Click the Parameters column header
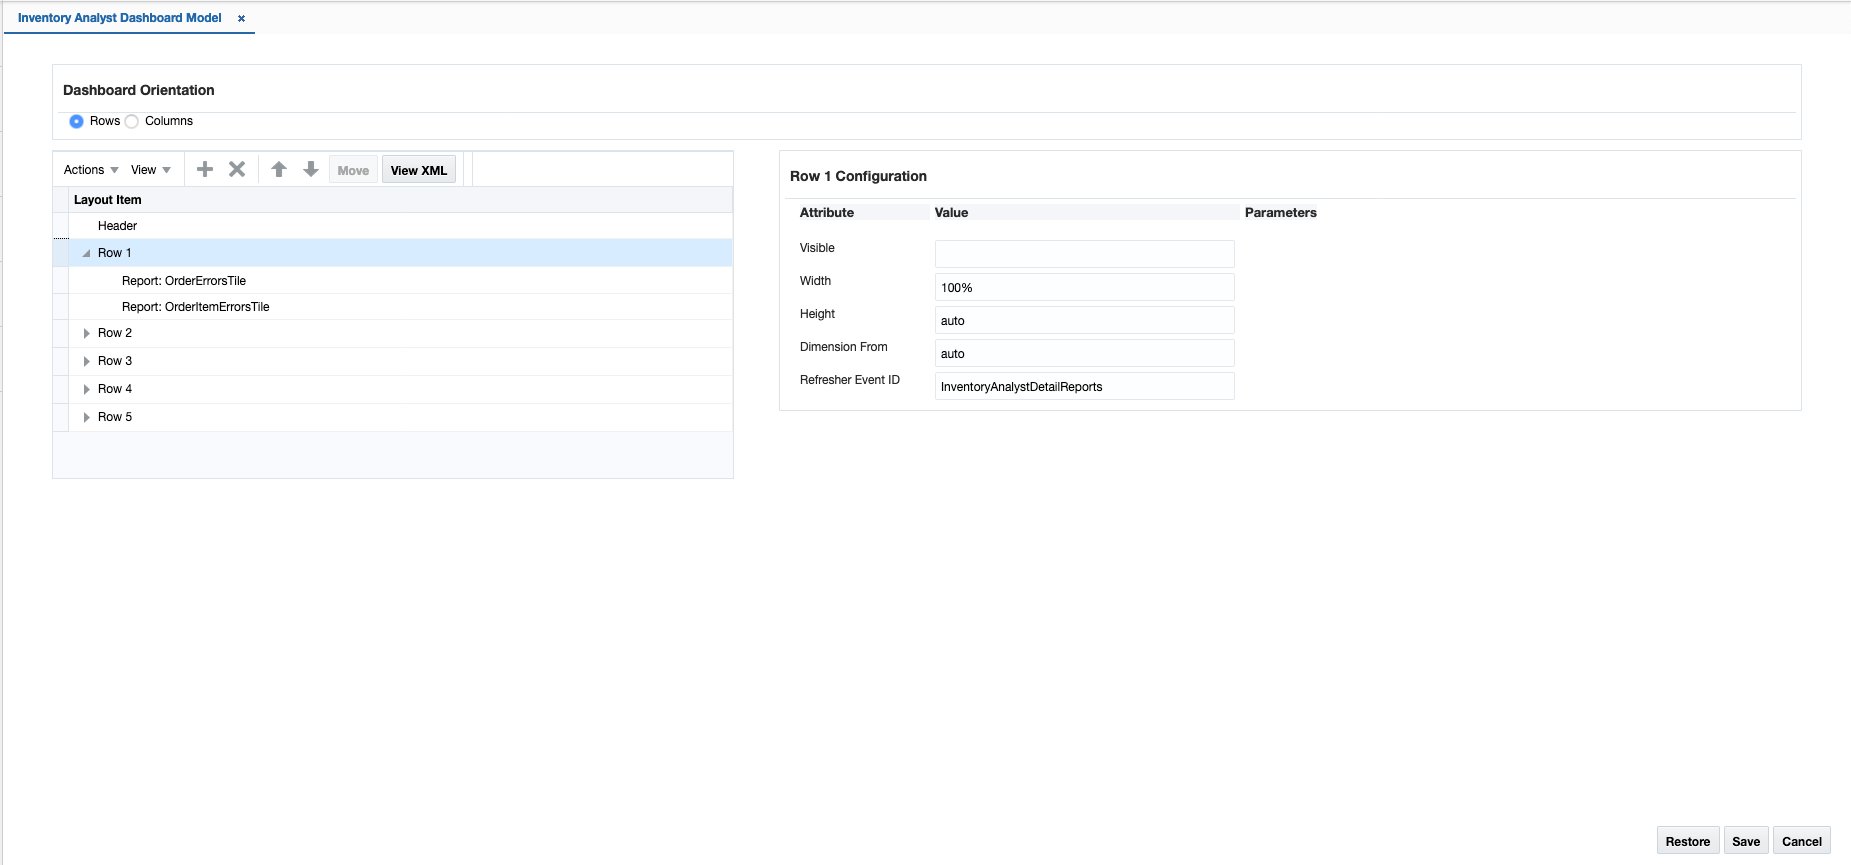 click(x=1280, y=212)
